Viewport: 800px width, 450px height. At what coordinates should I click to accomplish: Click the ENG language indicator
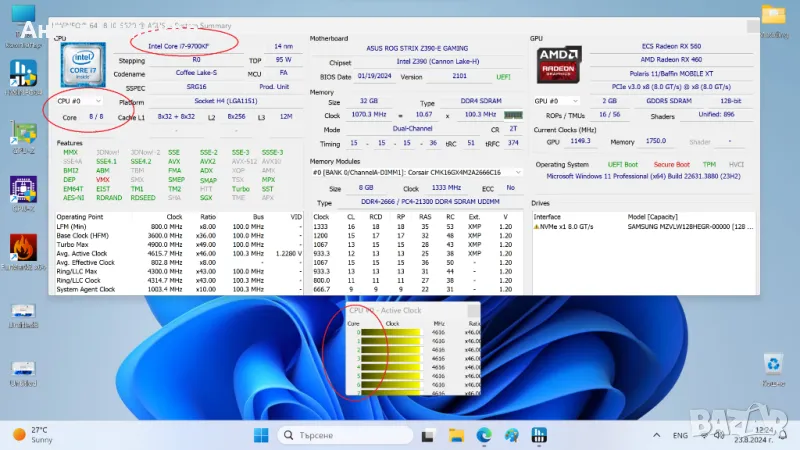tap(681, 435)
